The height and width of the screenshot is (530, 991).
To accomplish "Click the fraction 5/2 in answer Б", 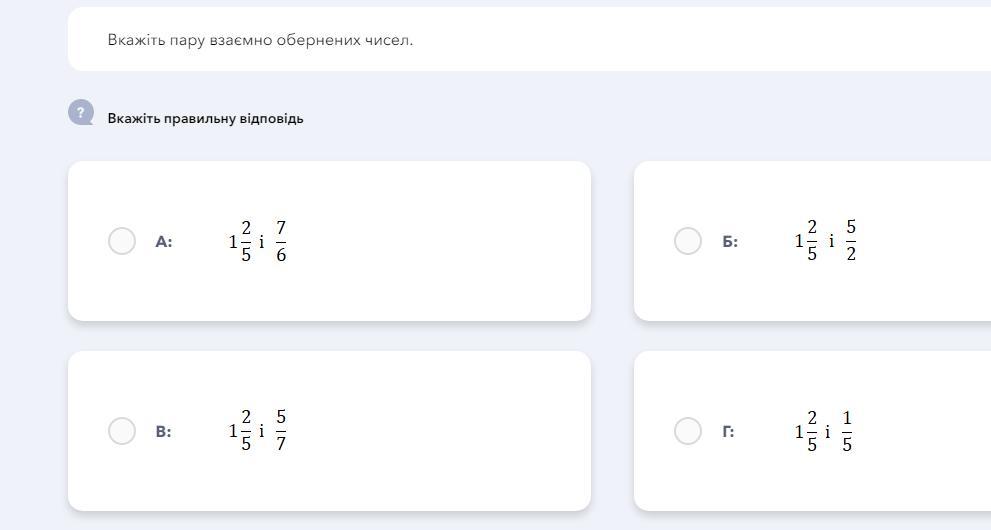I will pos(851,241).
